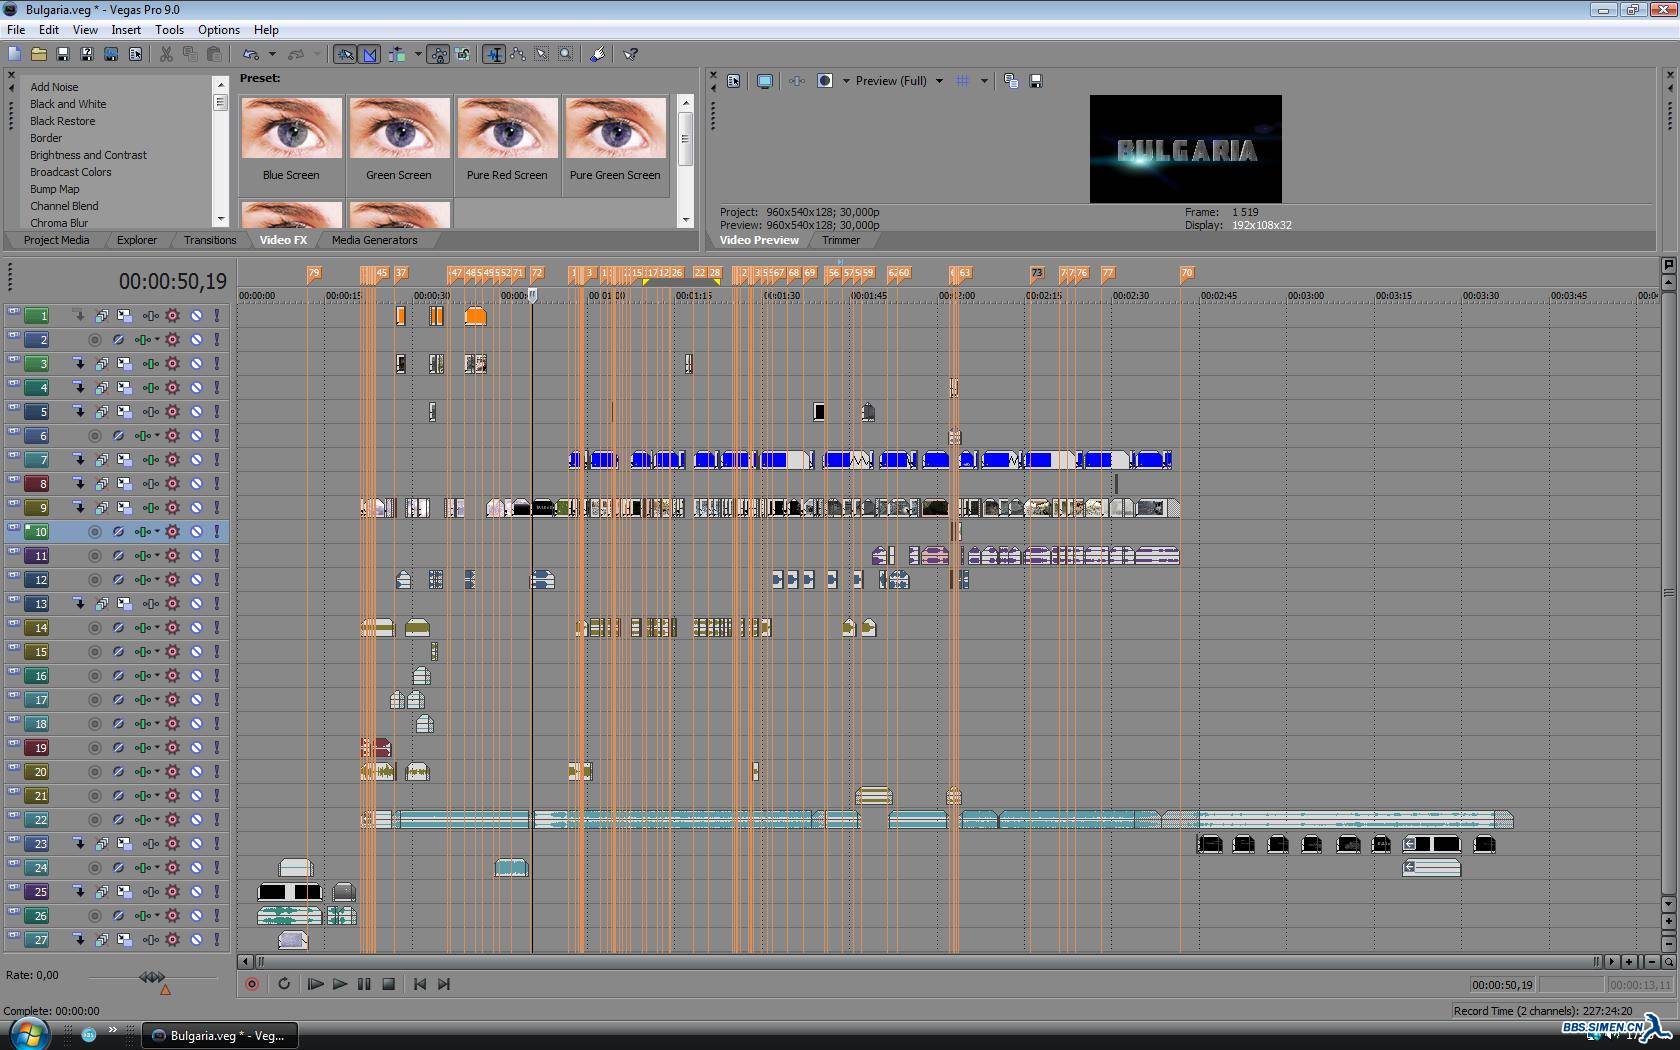Screen dimensions: 1680x1050
Task: Open Project Video Properties in the preview toolbar
Action: pyautogui.click(x=734, y=81)
